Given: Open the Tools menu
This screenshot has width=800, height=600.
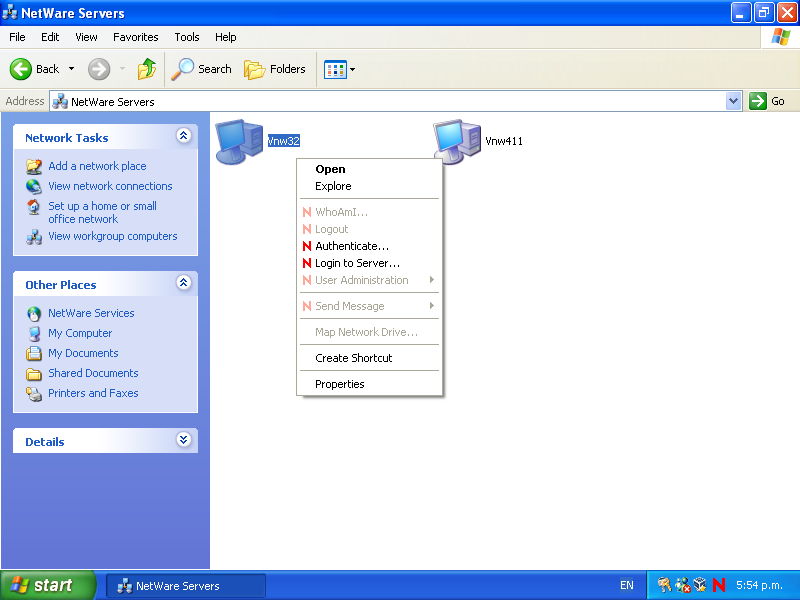Looking at the screenshot, I should [x=187, y=37].
